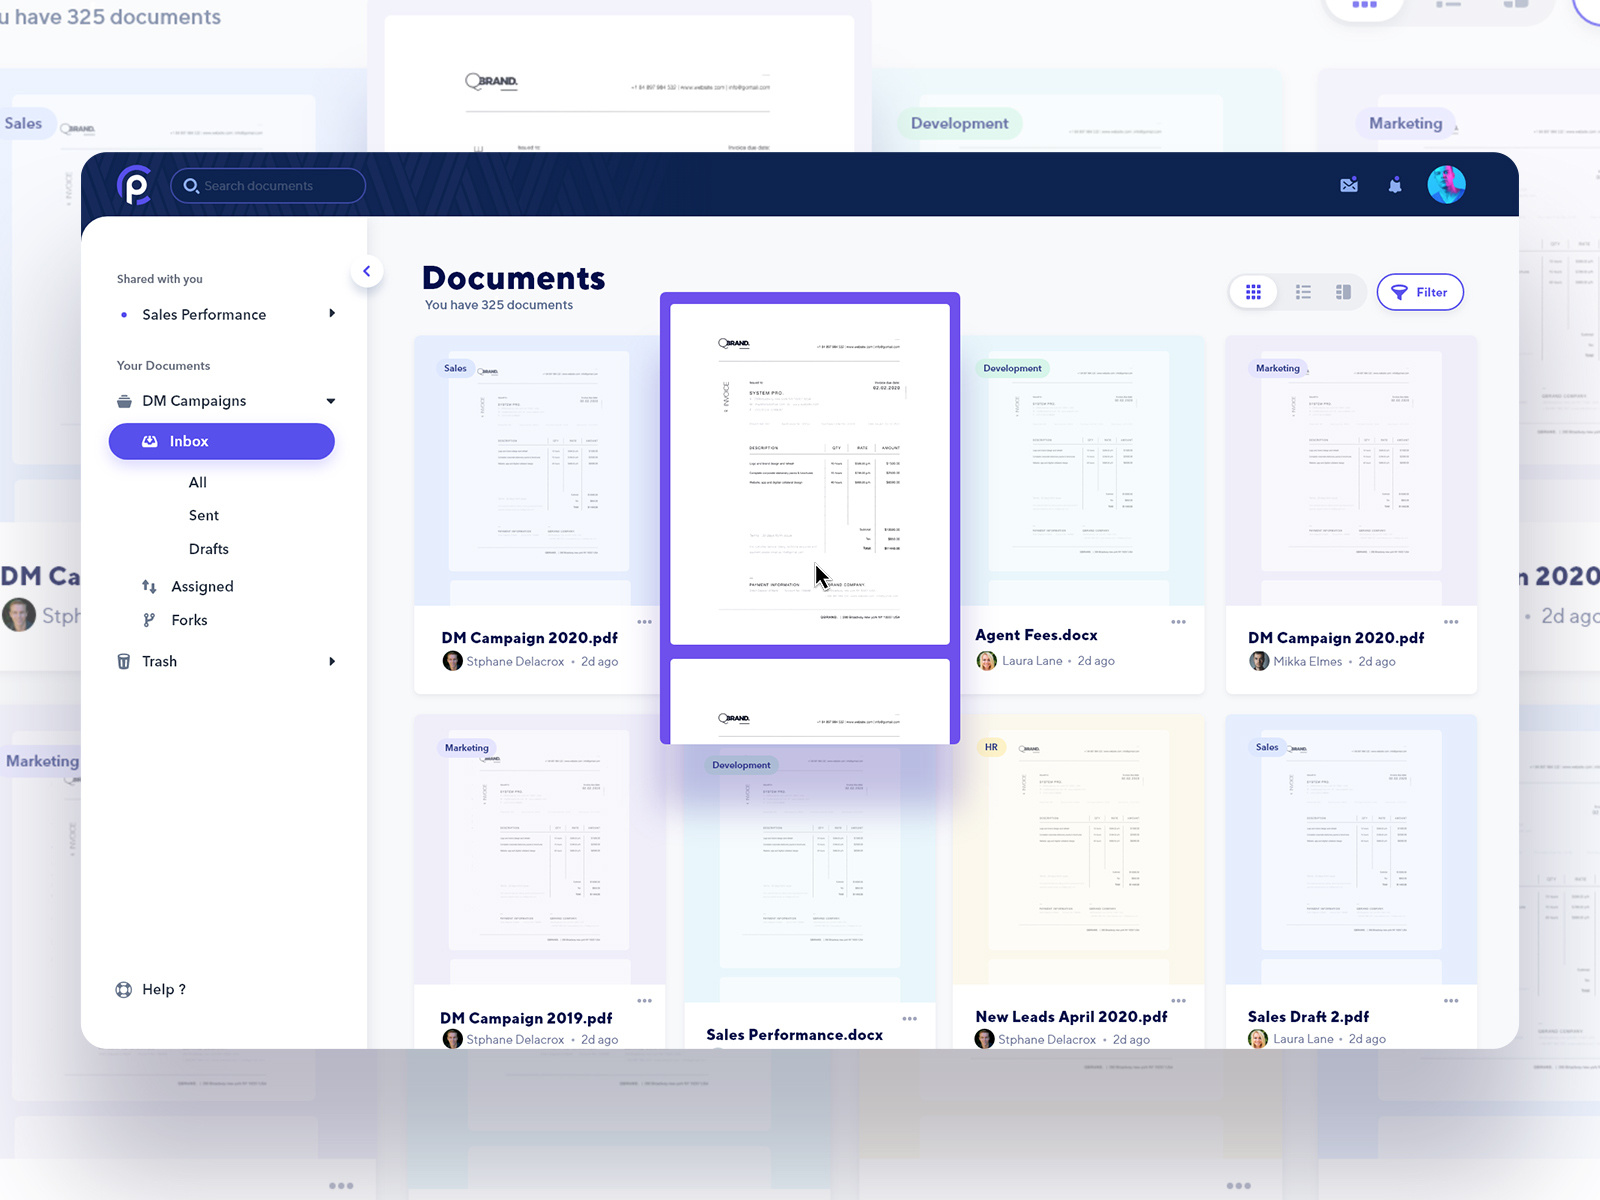Click your profile avatar picture
The height and width of the screenshot is (1200, 1600).
click(1446, 184)
